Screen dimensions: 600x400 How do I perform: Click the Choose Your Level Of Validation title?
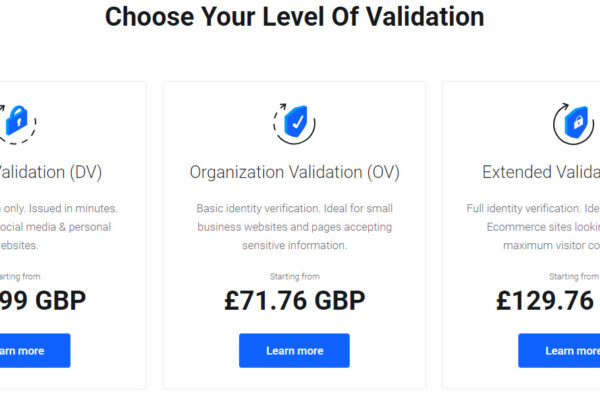(x=295, y=17)
